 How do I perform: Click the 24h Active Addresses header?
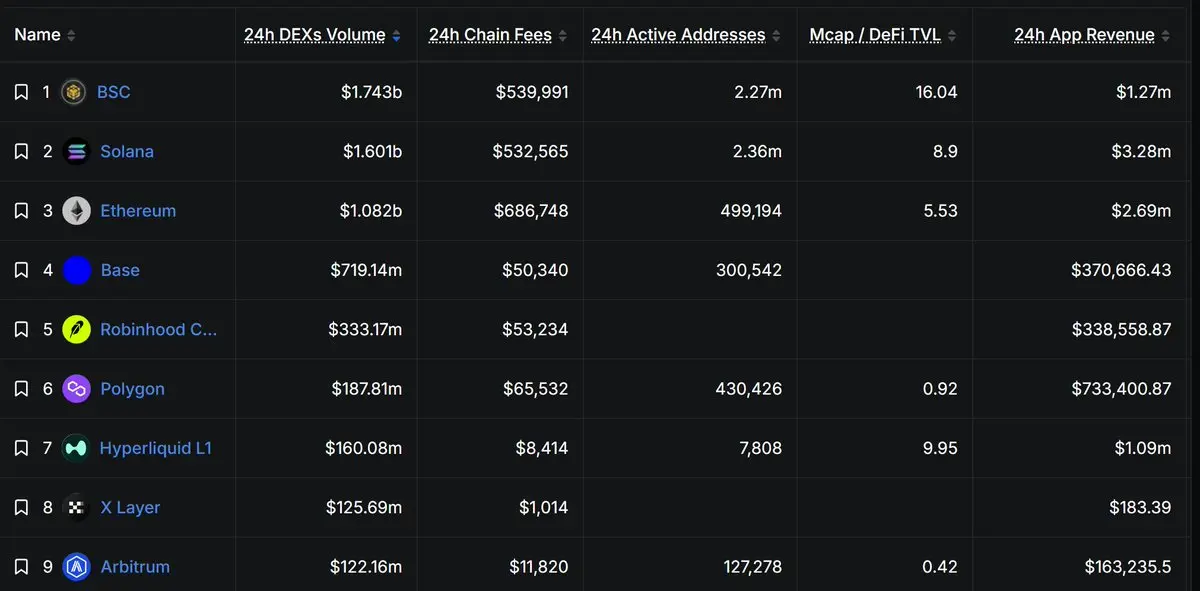(678, 35)
